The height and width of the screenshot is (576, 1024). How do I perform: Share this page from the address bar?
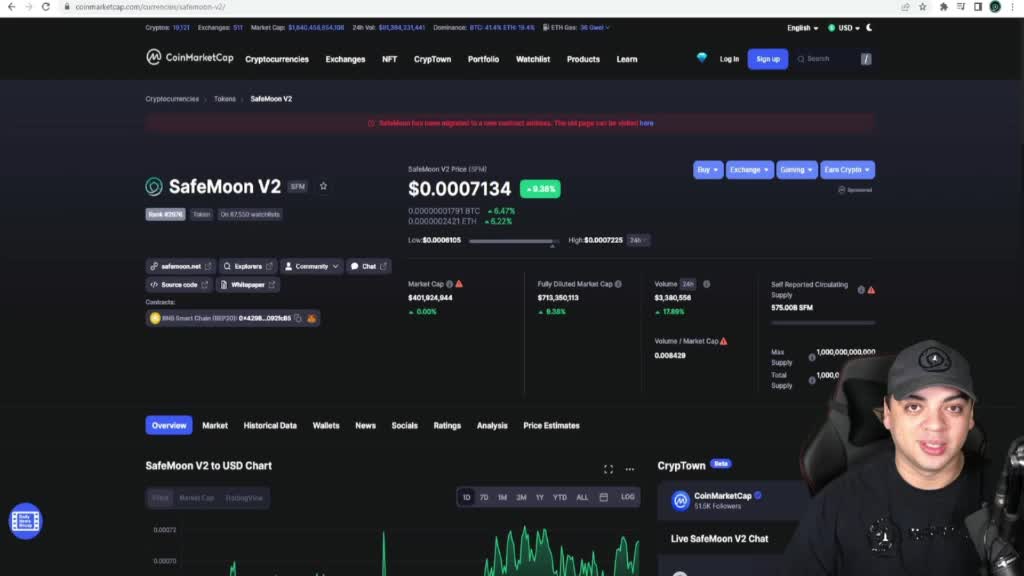pyautogui.click(x=905, y=7)
